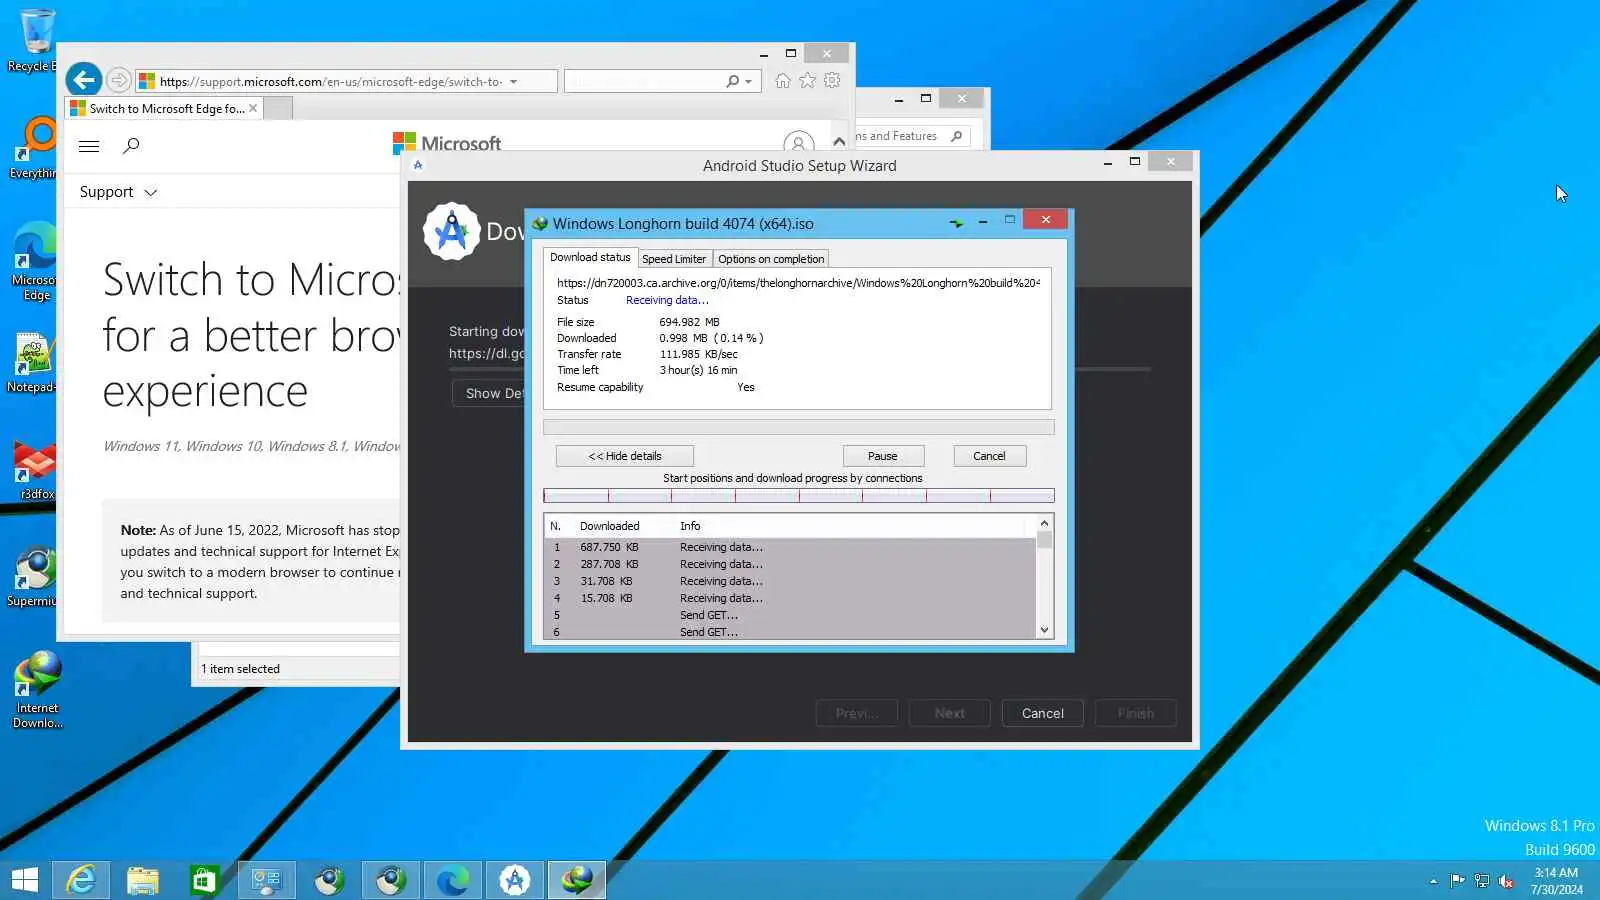Open the Internet Download Manager desktop shortcut
This screenshot has height=900, width=1600.
37,690
